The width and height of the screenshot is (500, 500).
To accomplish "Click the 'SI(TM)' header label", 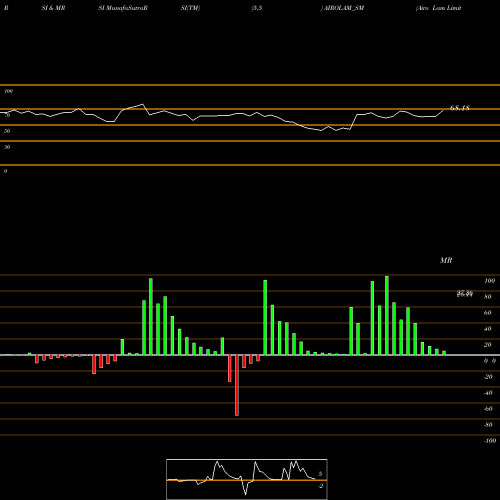I will 190,8.
